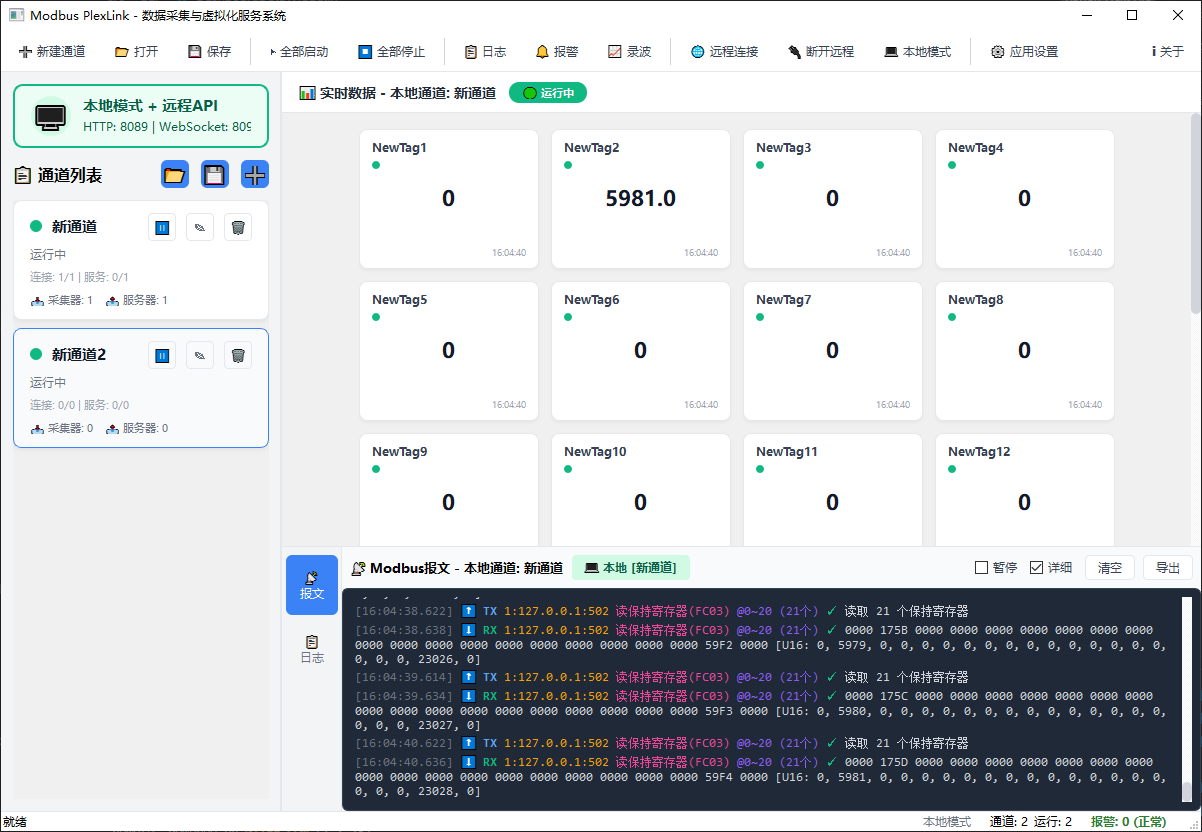Screen dimensions: 1202x832
Task: Click 服务器: 1 in 新通道 card
Action: point(137,300)
